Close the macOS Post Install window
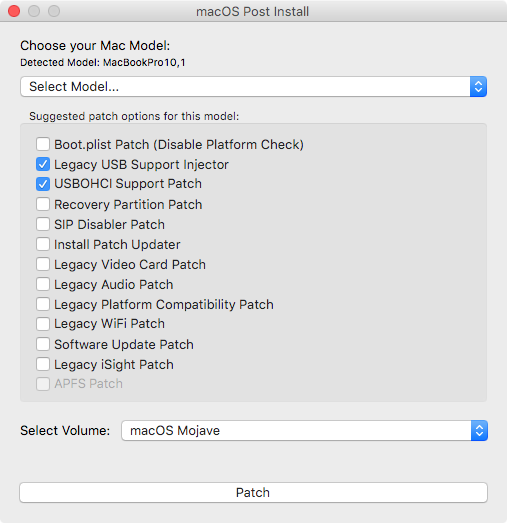Screen dimensions: 507x523 [14, 11]
